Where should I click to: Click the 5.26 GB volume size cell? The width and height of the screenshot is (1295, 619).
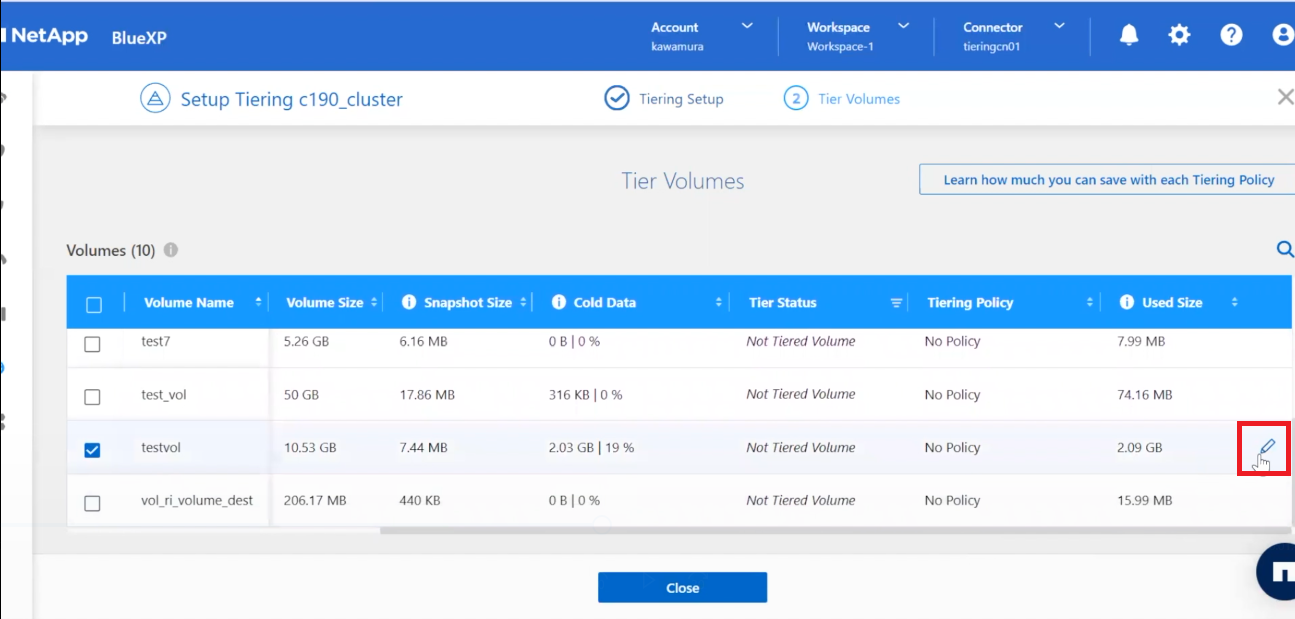[x=306, y=341]
